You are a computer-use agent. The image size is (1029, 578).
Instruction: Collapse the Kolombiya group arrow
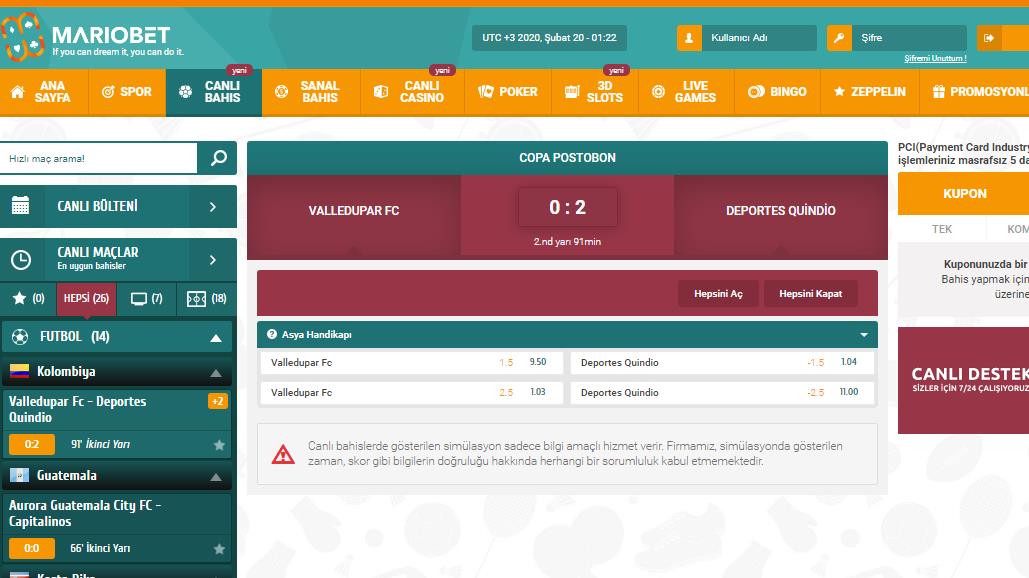click(215, 373)
